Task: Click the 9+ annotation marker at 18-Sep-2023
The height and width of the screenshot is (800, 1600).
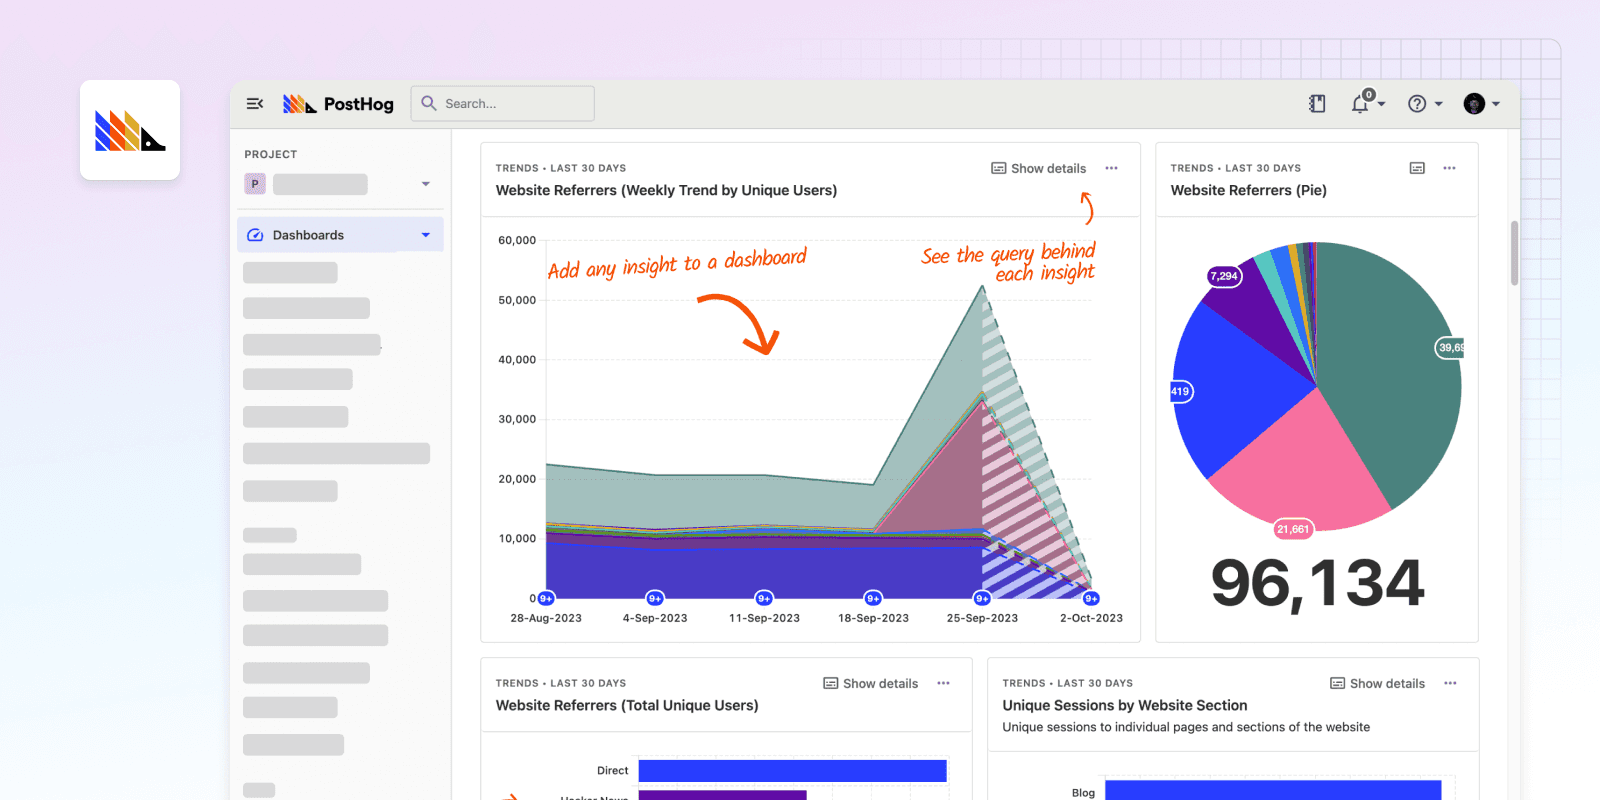Action: tap(873, 598)
